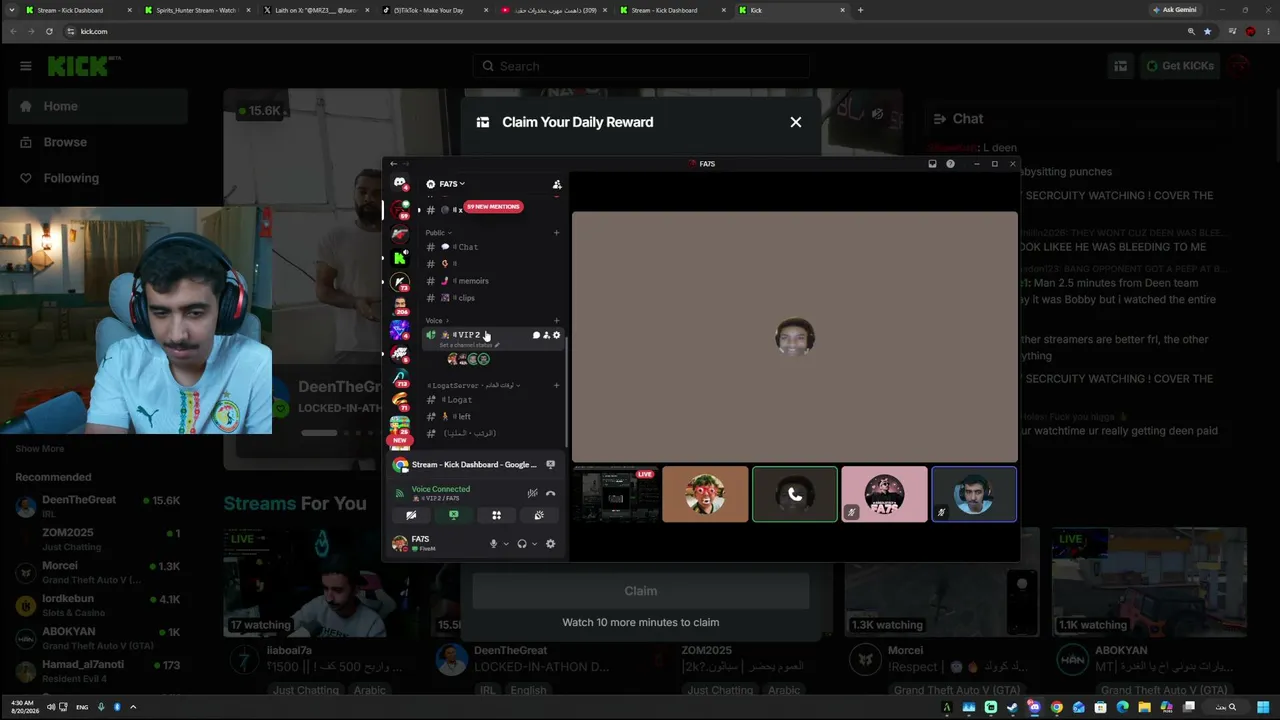The image size is (1280, 720).
Task: Click the Claim reward button
Action: [x=641, y=591]
